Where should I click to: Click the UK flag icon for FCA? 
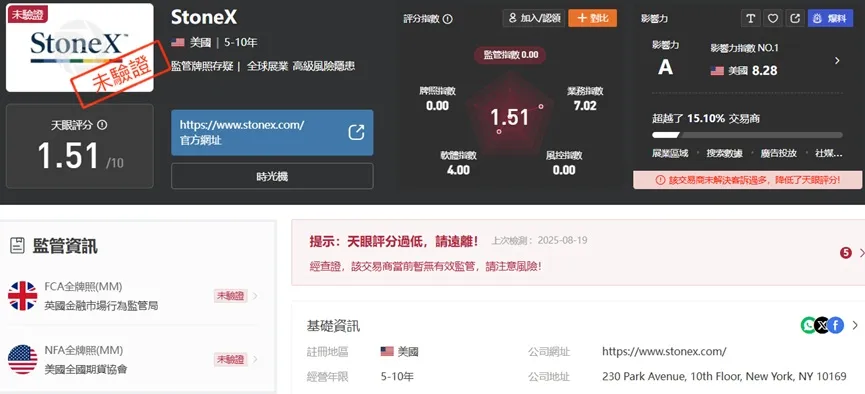[23, 296]
